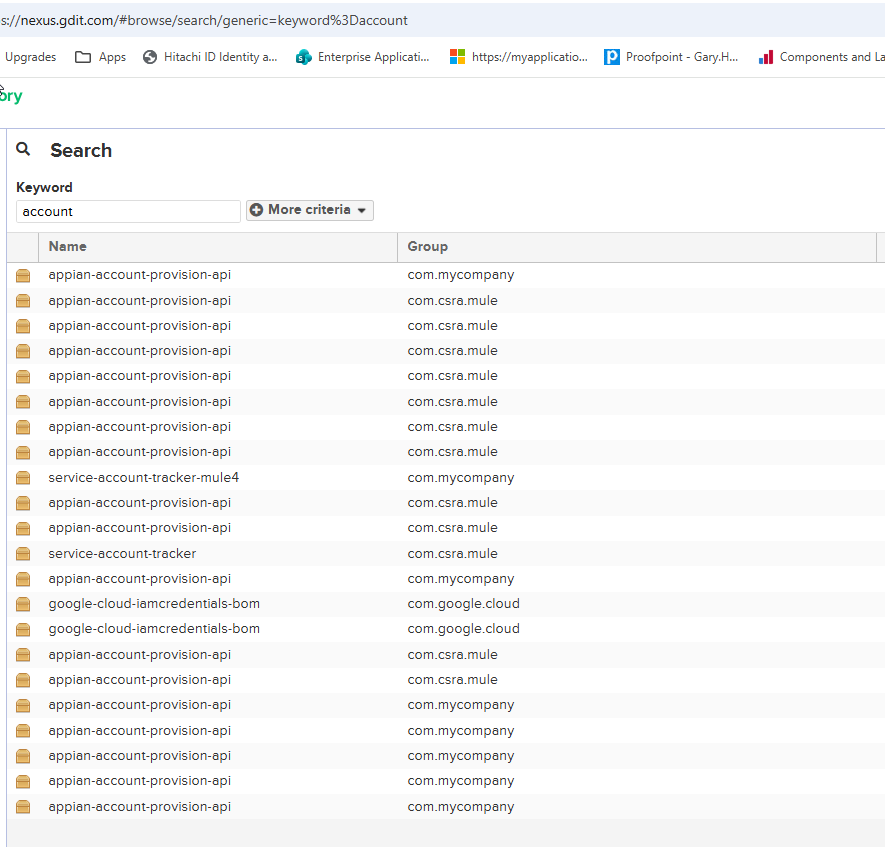The height and width of the screenshot is (847, 885).
Task: Open the Proofpoint bookmark
Action: click(x=671, y=57)
